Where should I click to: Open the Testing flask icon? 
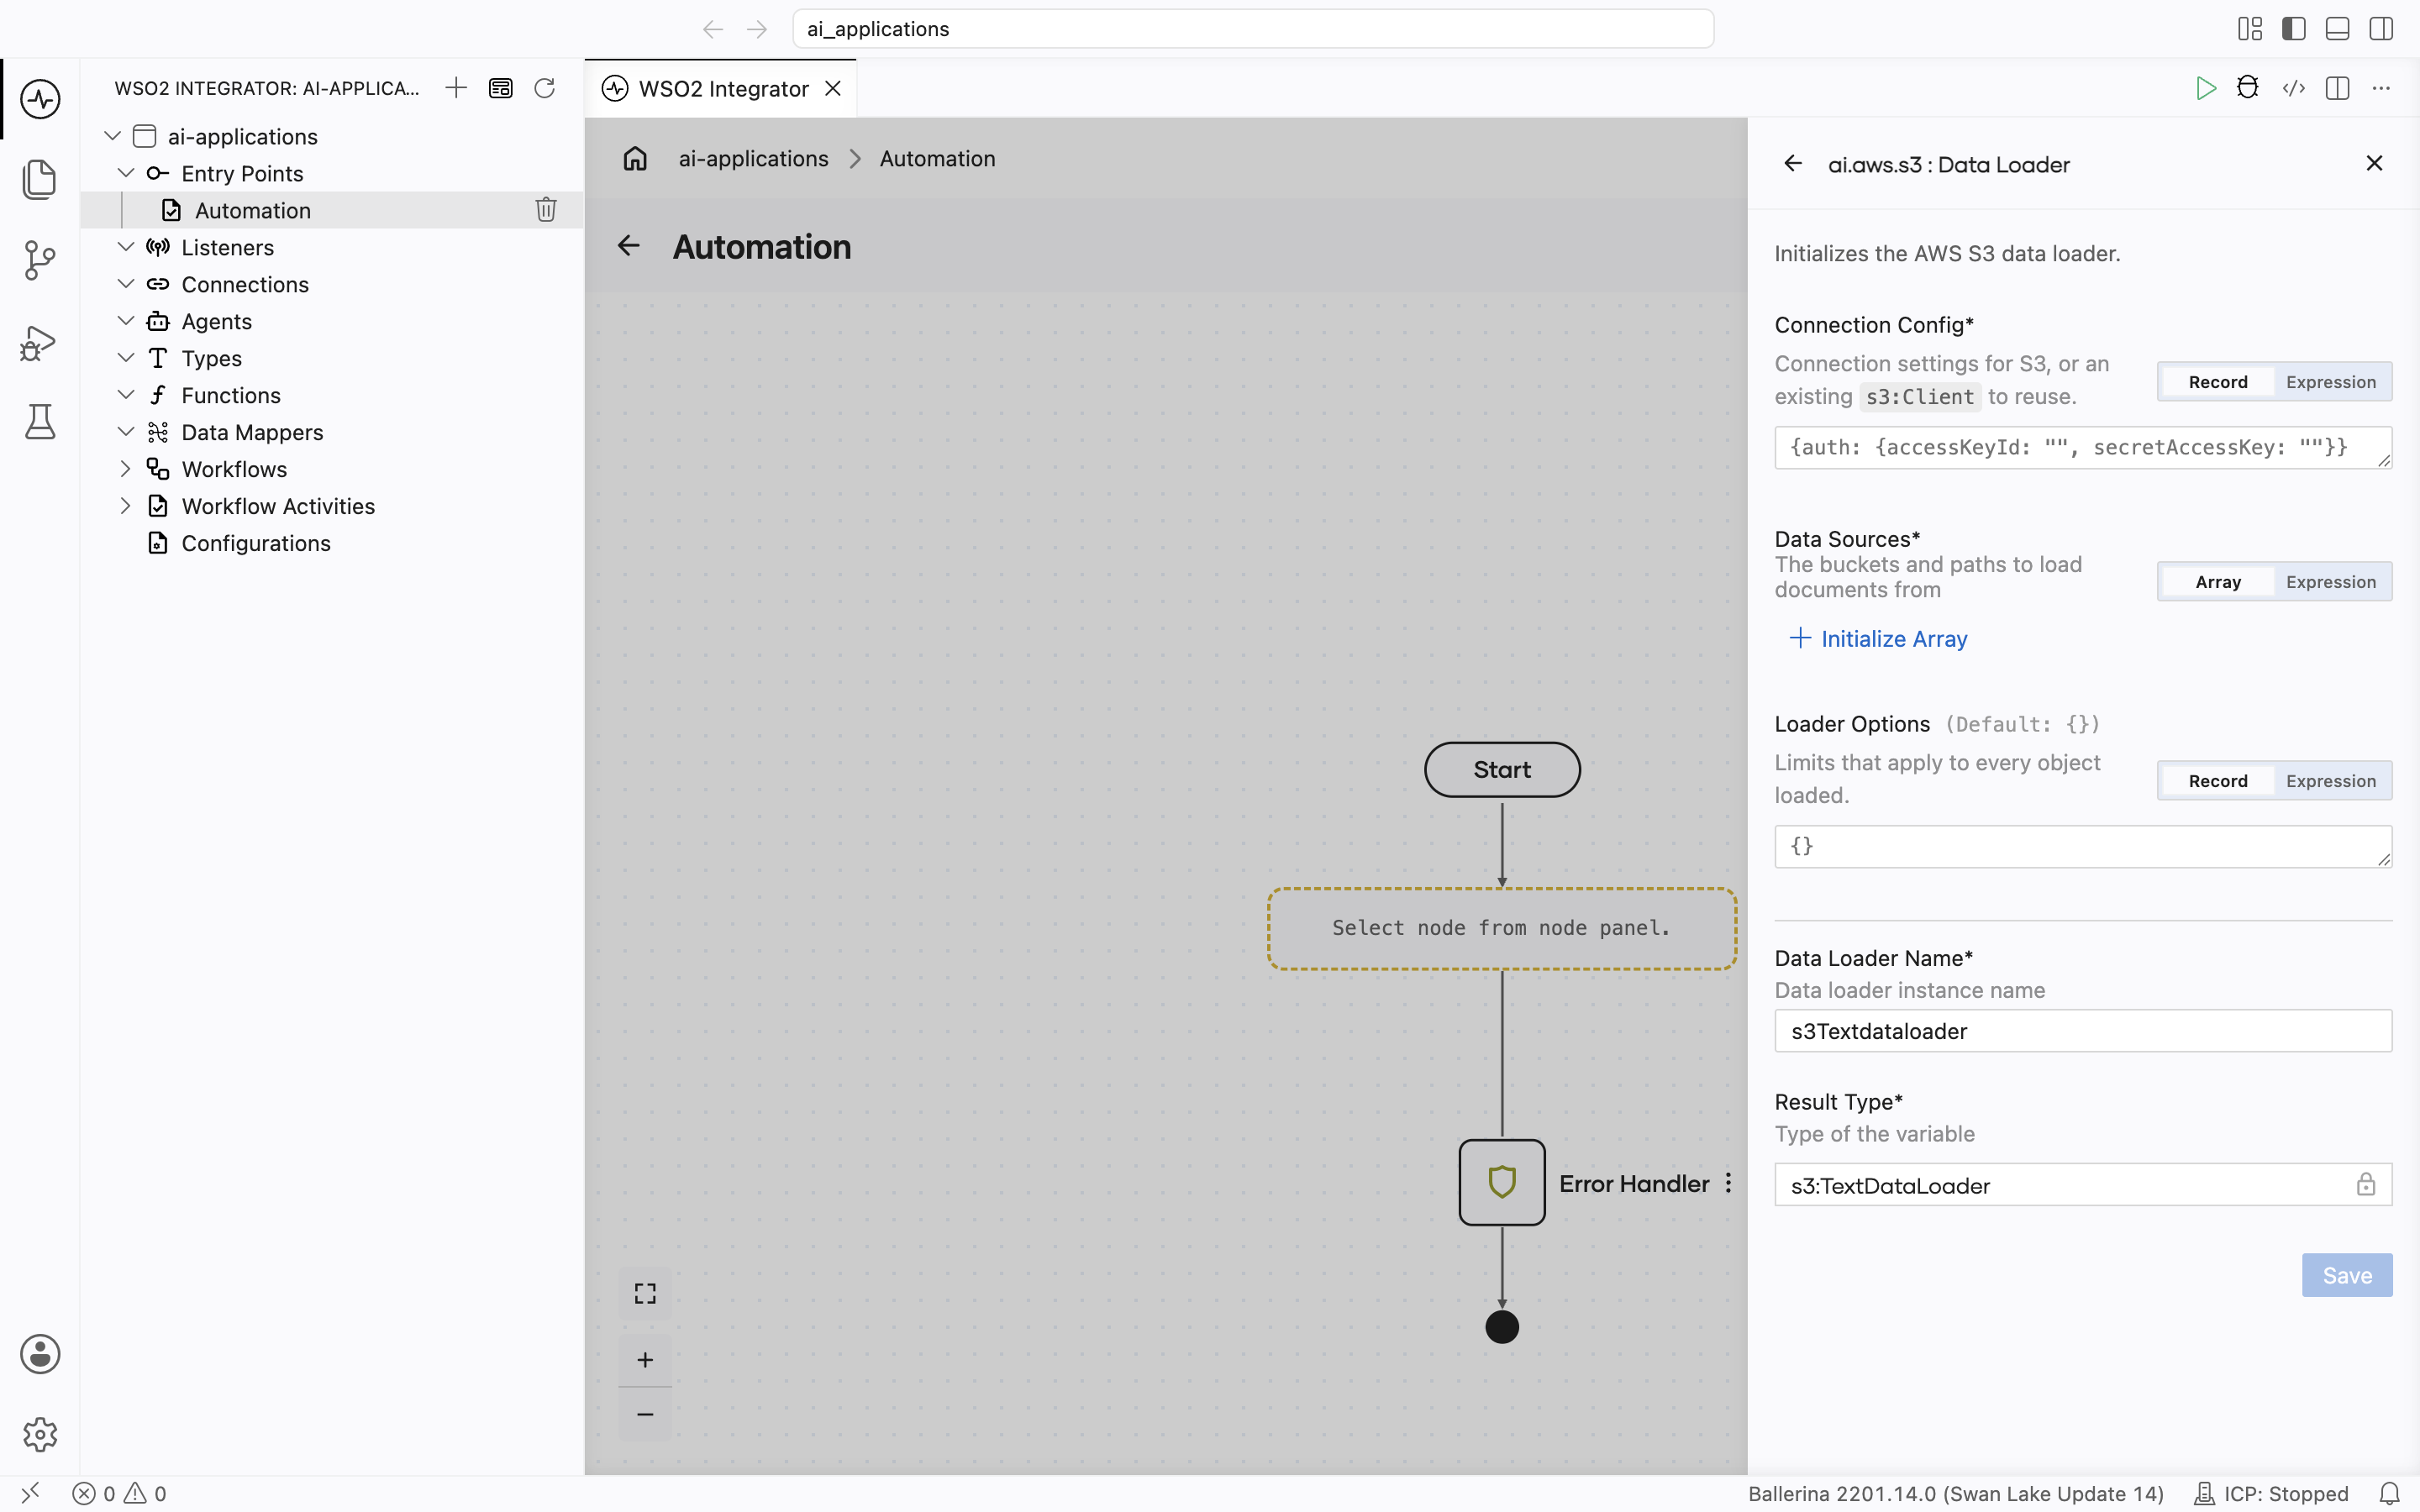[40, 421]
